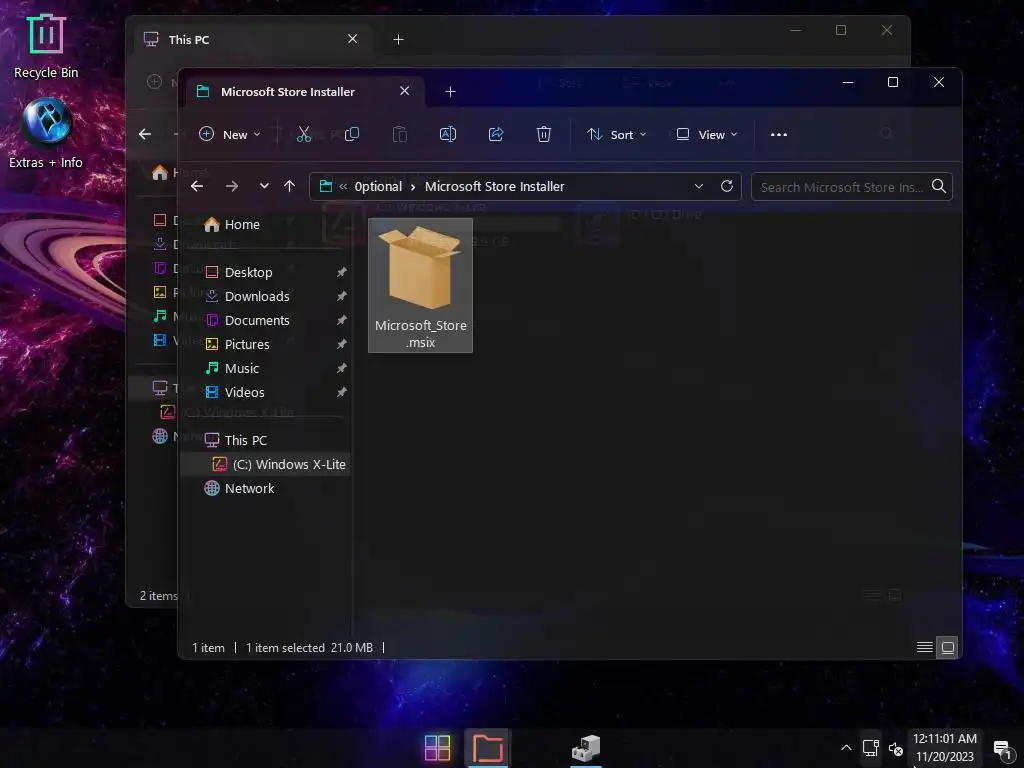This screenshot has height=768, width=1024.
Task: Click the hidden breadcrumb path chevrons
Action: (342, 187)
